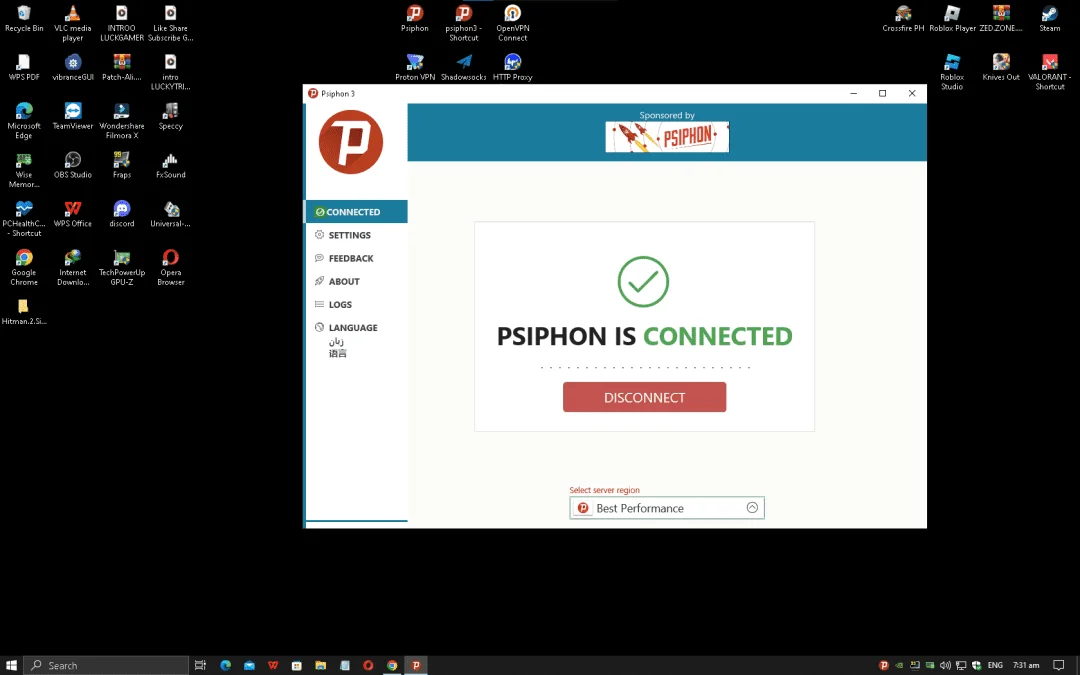Open Proton VPN desktop icon

(x=415, y=67)
